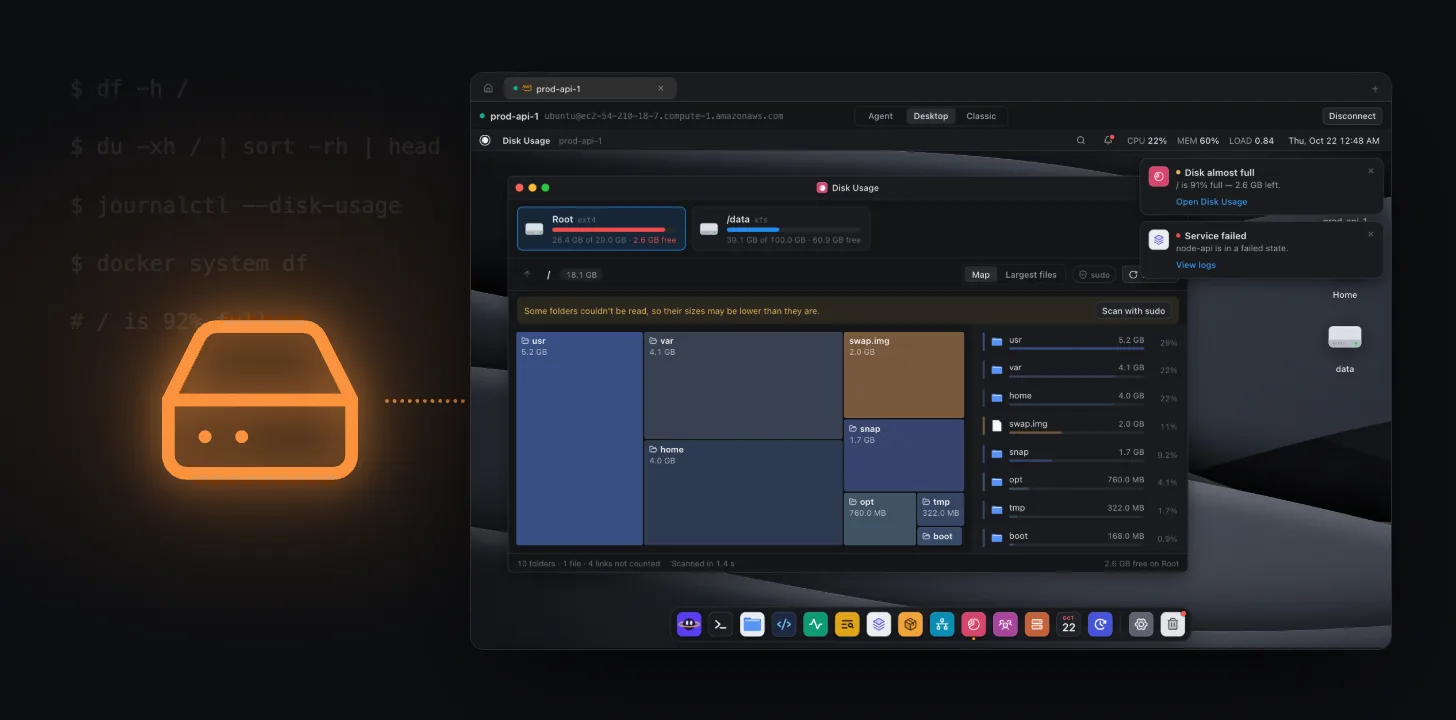Launch the code editor icon in the dock
1456x720 pixels.
point(784,625)
